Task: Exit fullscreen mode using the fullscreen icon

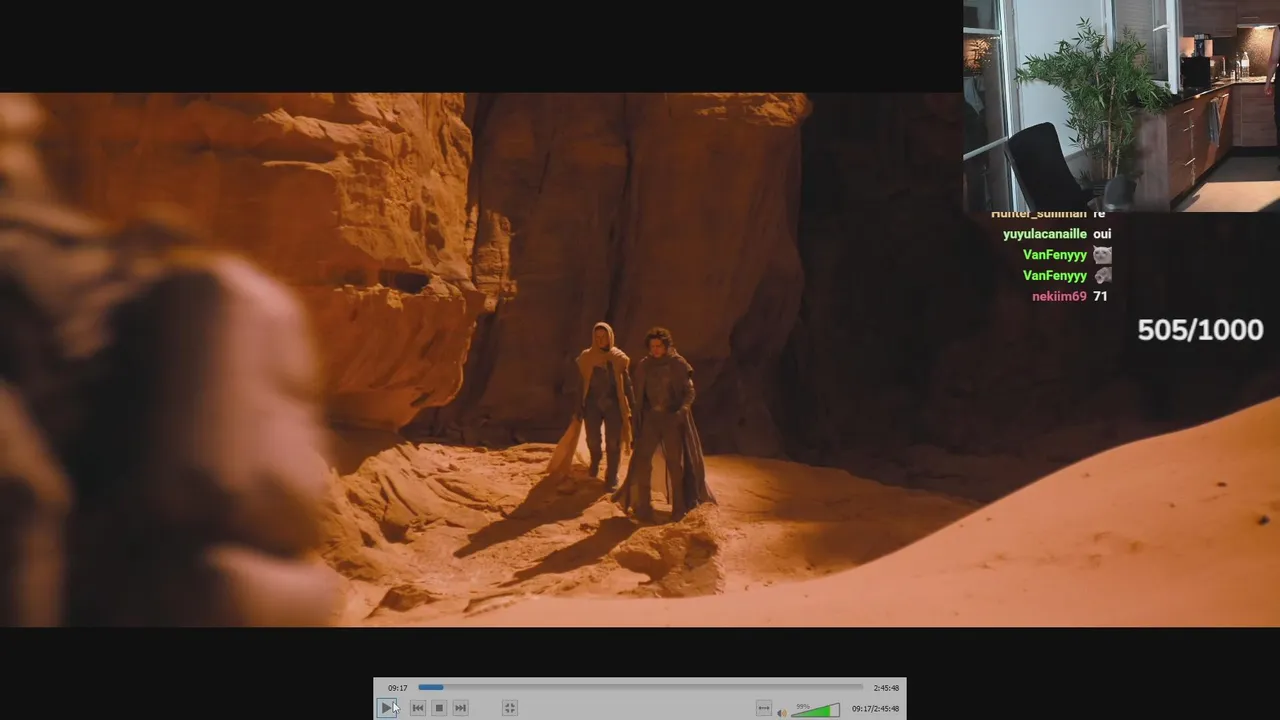Action: pyautogui.click(x=509, y=708)
